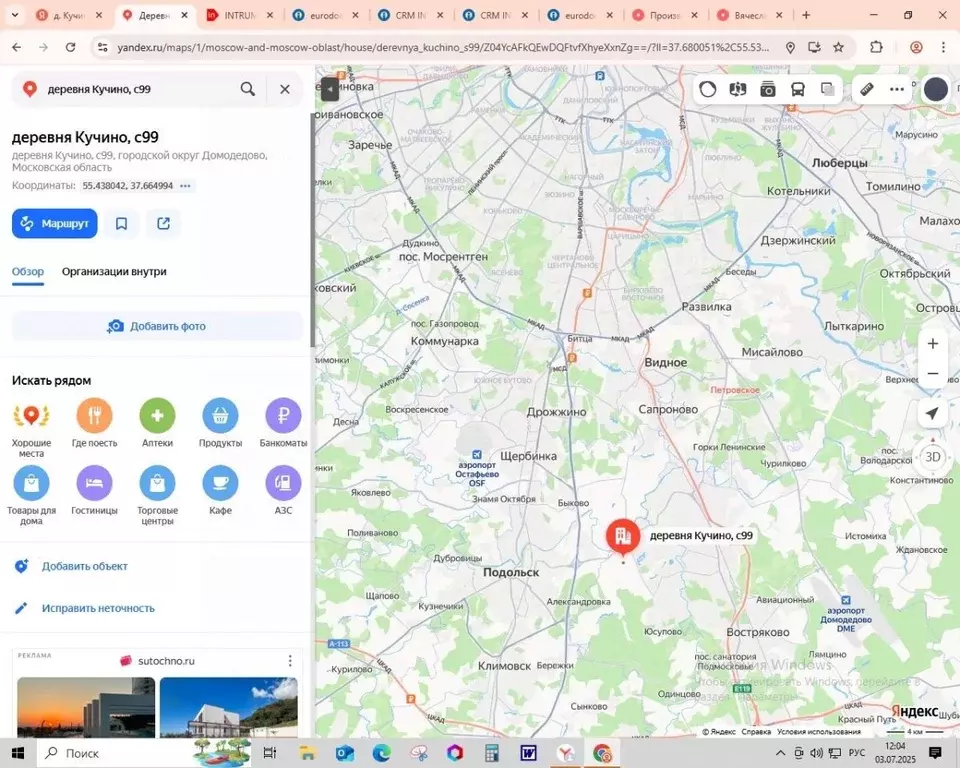Collapse the side panel with arrow
Viewport: 960px width, 768px height.
[x=329, y=89]
